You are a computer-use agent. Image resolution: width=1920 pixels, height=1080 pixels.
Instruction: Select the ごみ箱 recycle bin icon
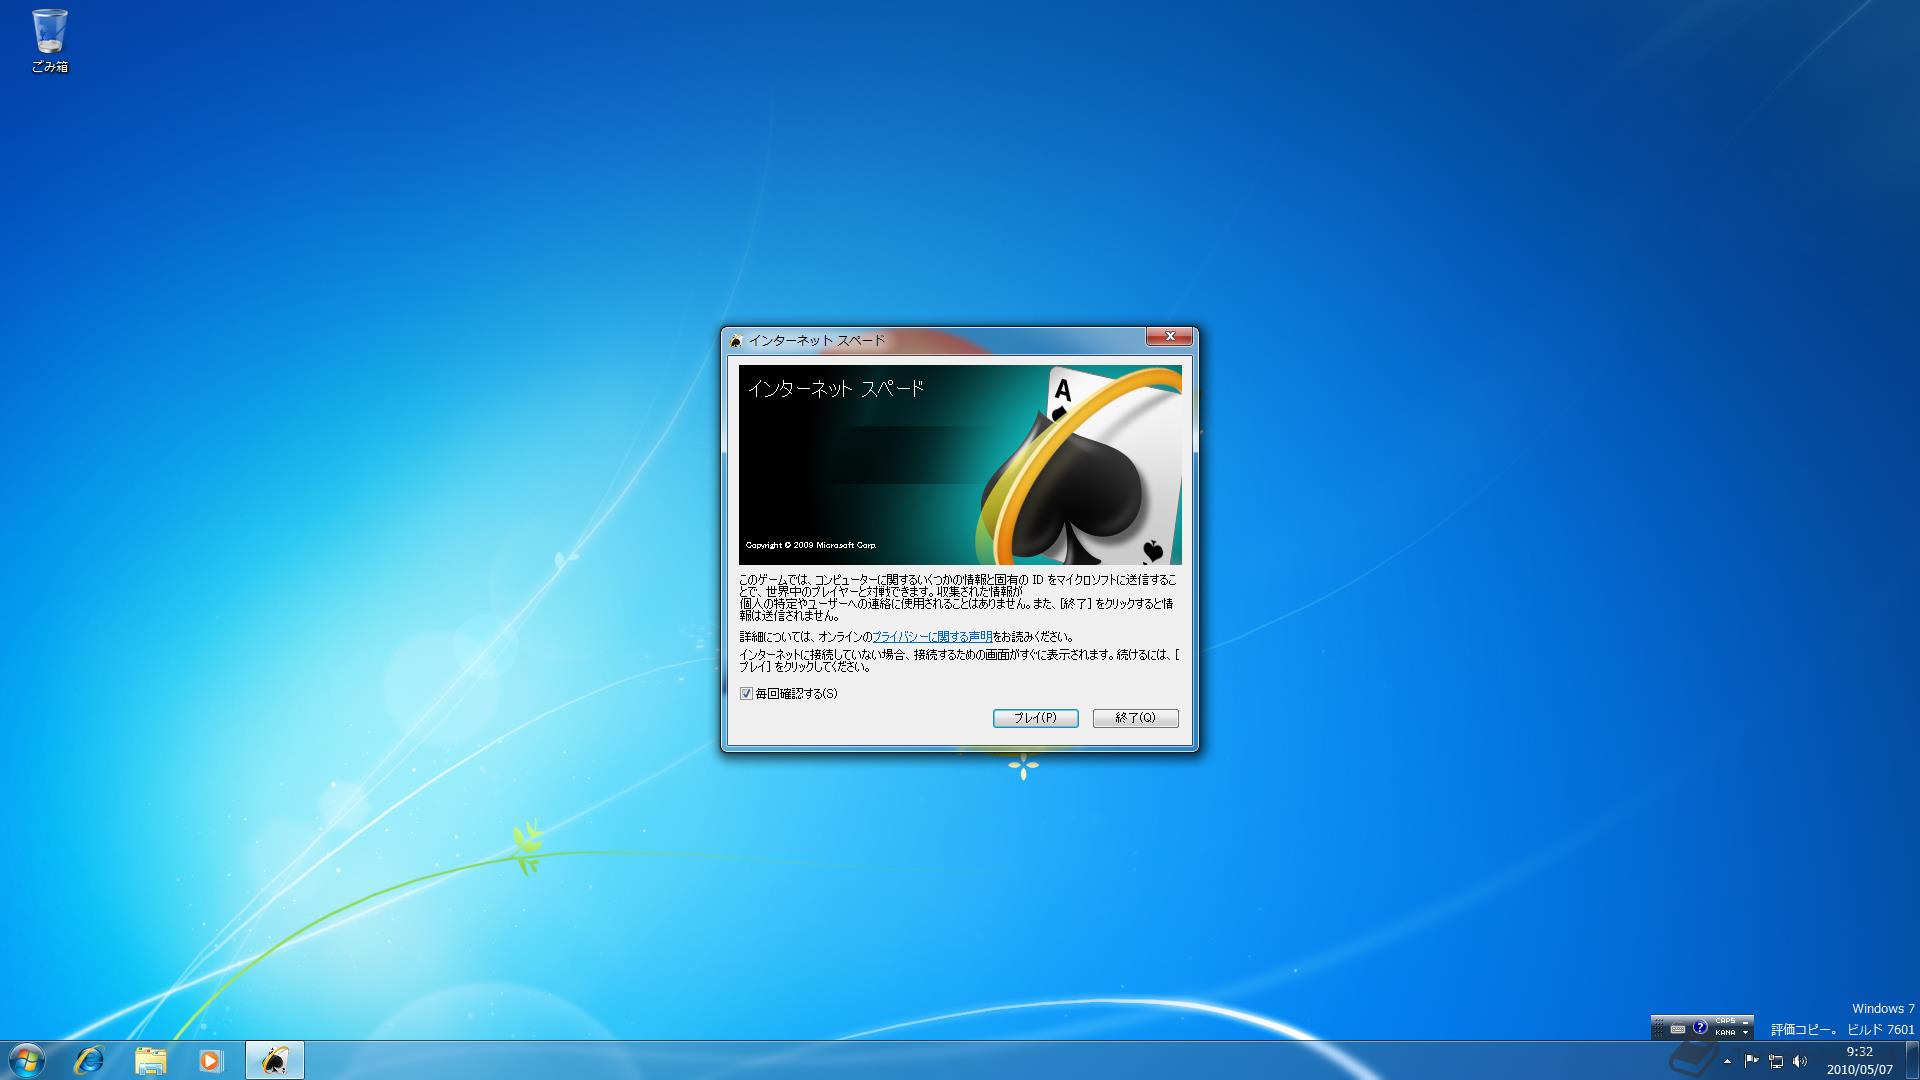click(x=50, y=40)
